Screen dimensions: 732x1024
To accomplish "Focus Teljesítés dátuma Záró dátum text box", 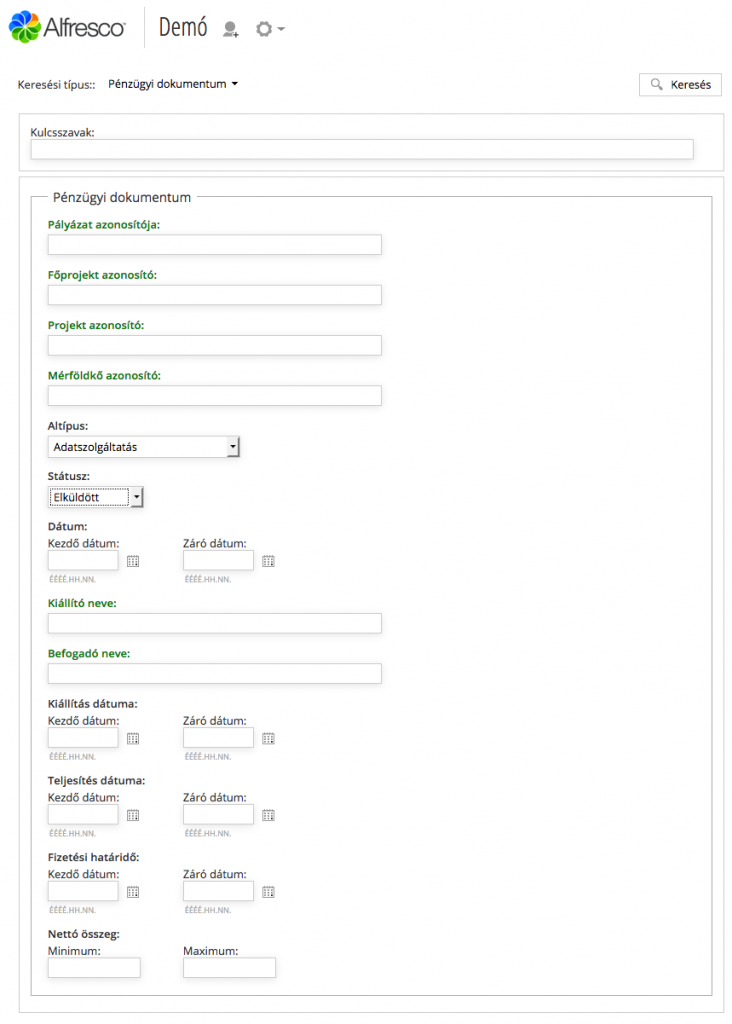I will [218, 814].
